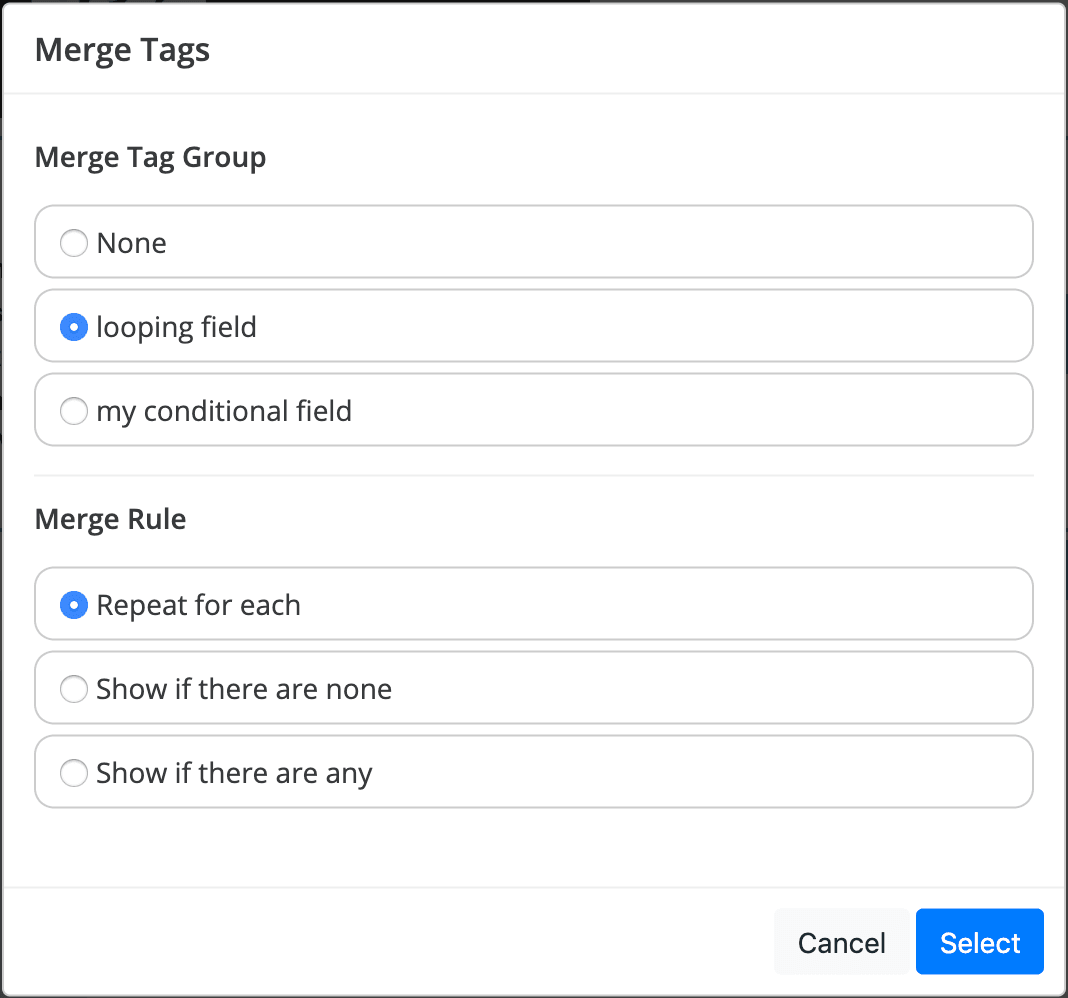
Task: Click the Cancel button
Action: [x=841, y=942]
